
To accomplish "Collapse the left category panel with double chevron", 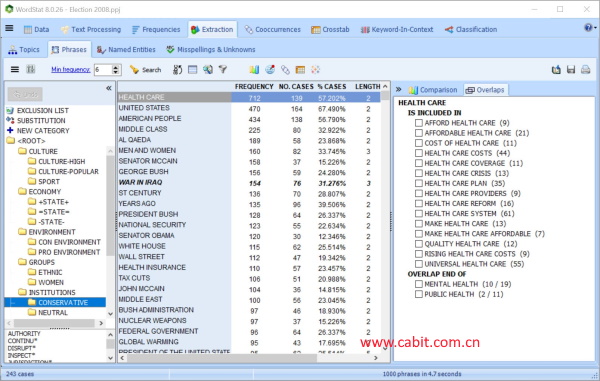I will point(109,88).
